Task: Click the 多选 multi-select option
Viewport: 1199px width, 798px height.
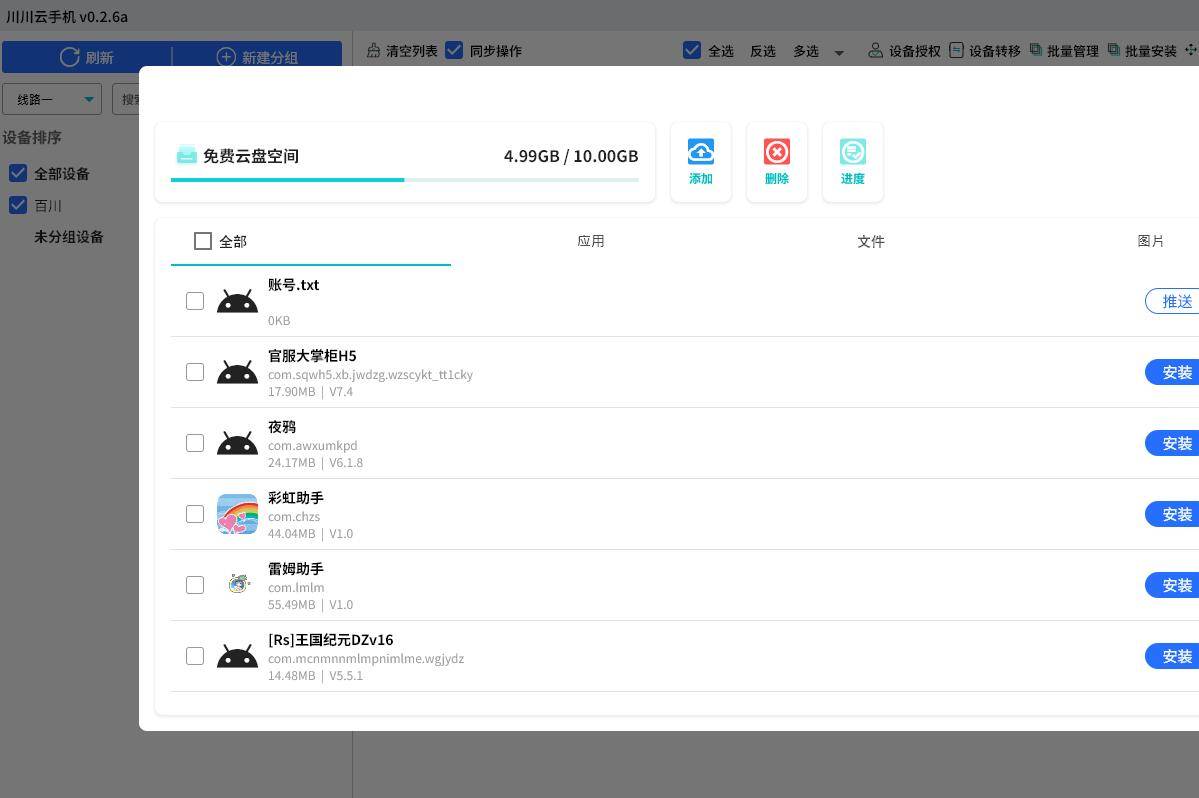Action: coord(805,51)
